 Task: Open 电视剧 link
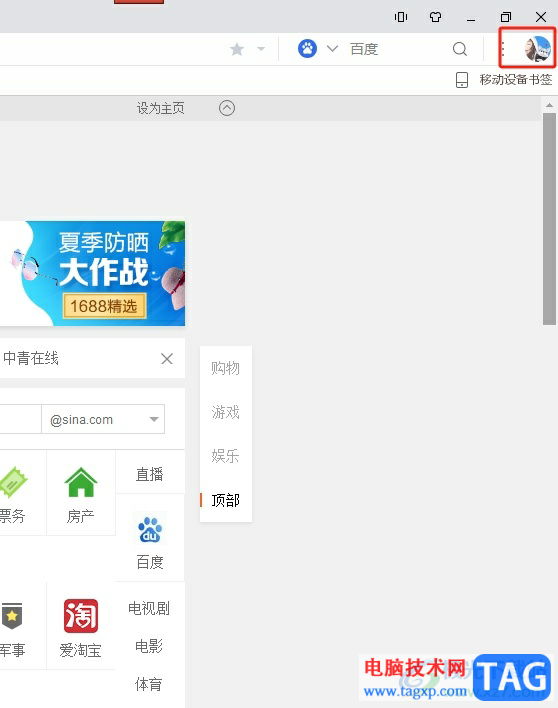click(149, 608)
